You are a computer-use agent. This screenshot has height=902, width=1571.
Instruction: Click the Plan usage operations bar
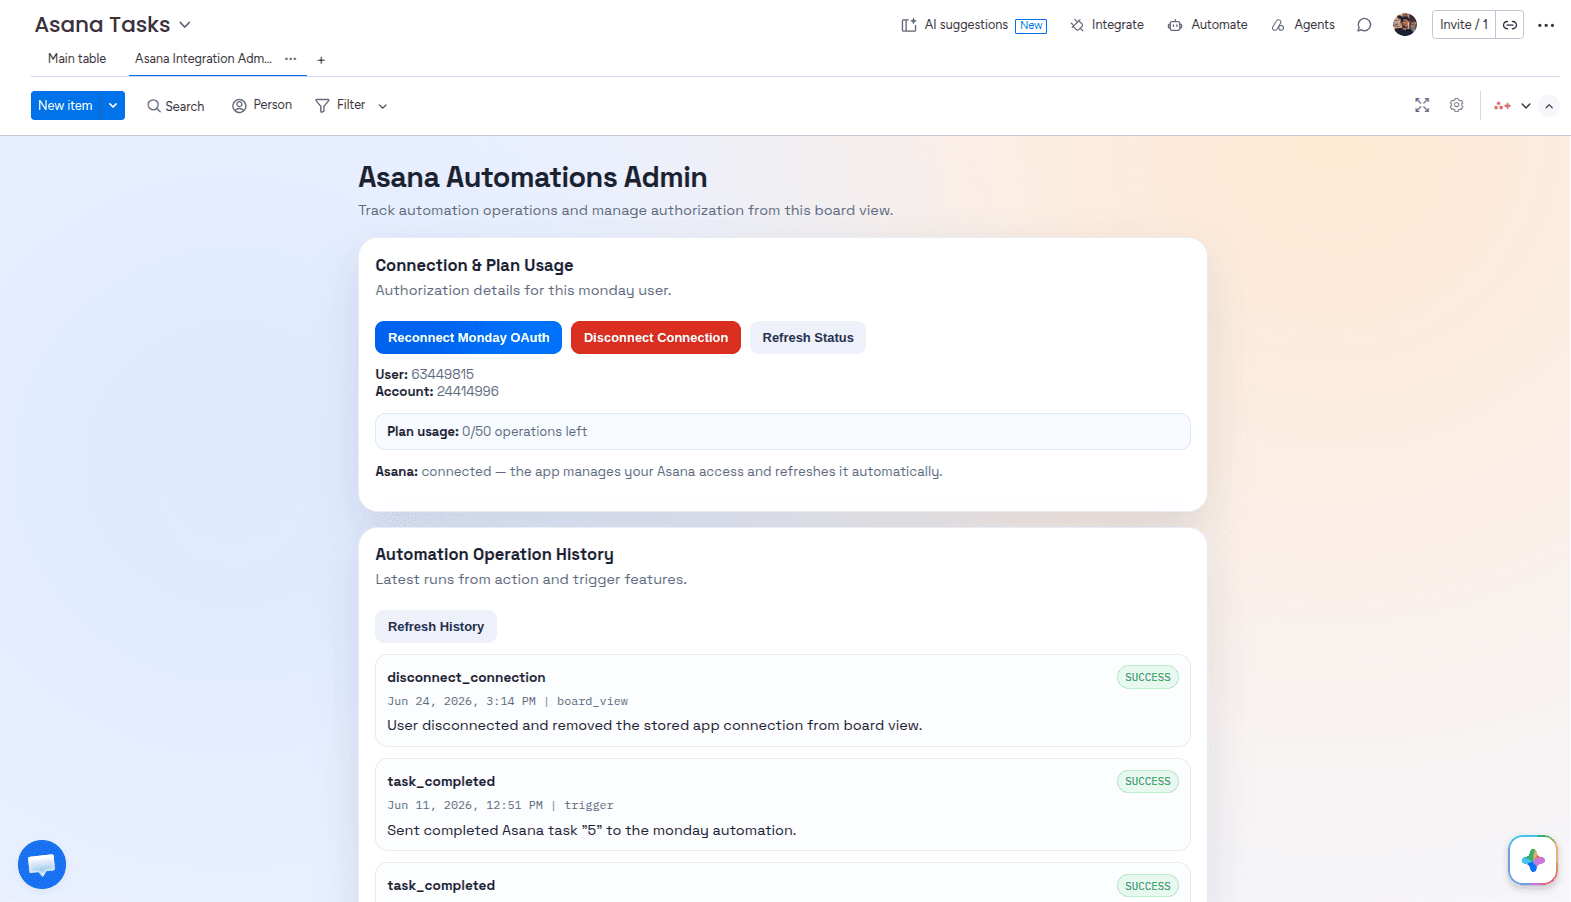tap(783, 431)
